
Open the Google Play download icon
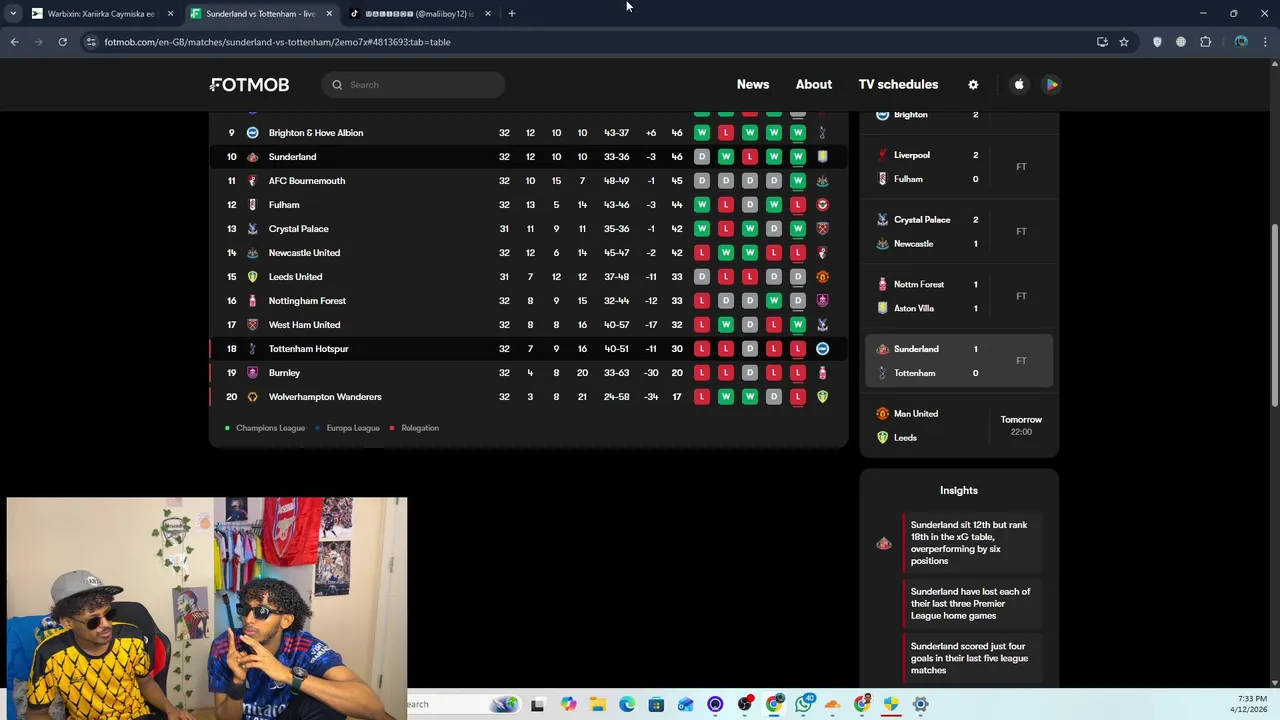point(1052,85)
